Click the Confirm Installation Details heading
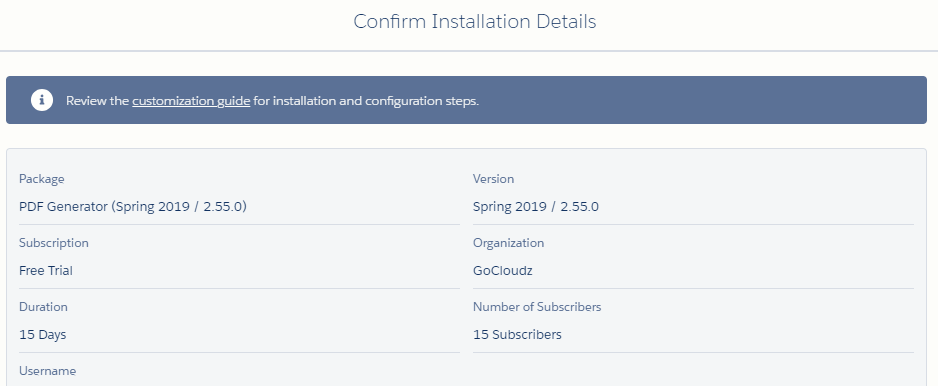 click(474, 22)
